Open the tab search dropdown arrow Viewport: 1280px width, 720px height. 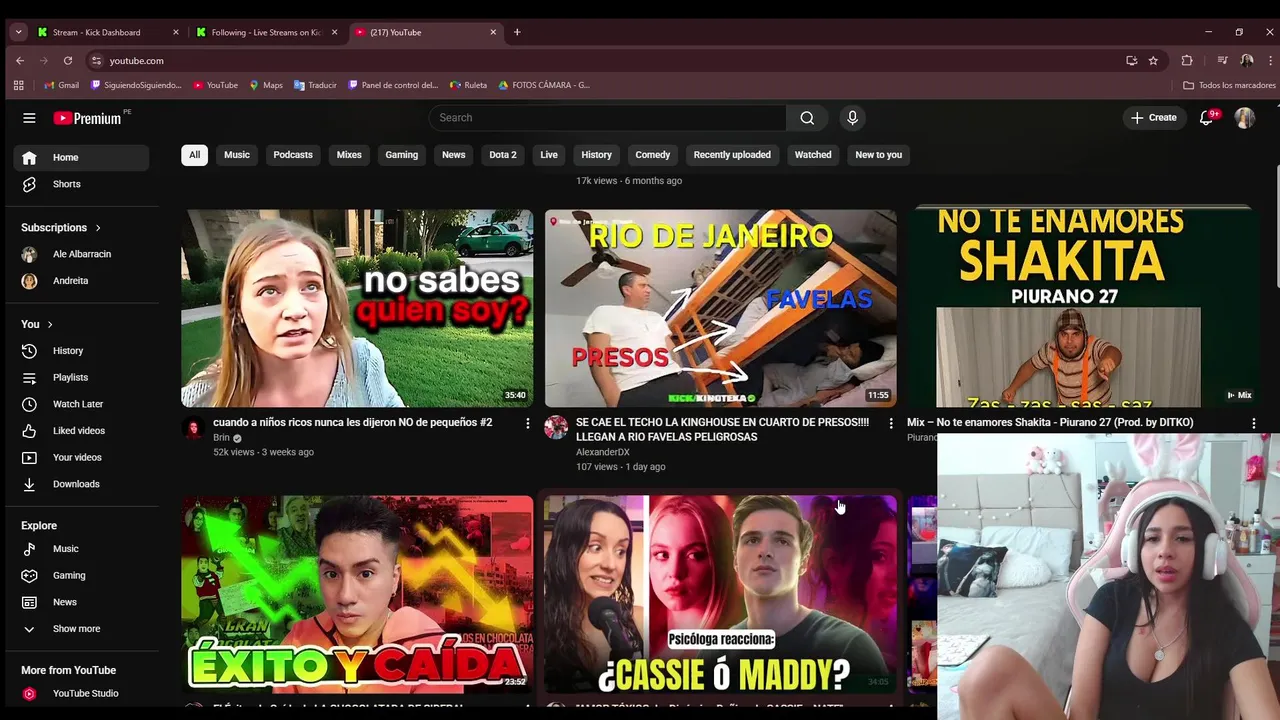pos(18,32)
